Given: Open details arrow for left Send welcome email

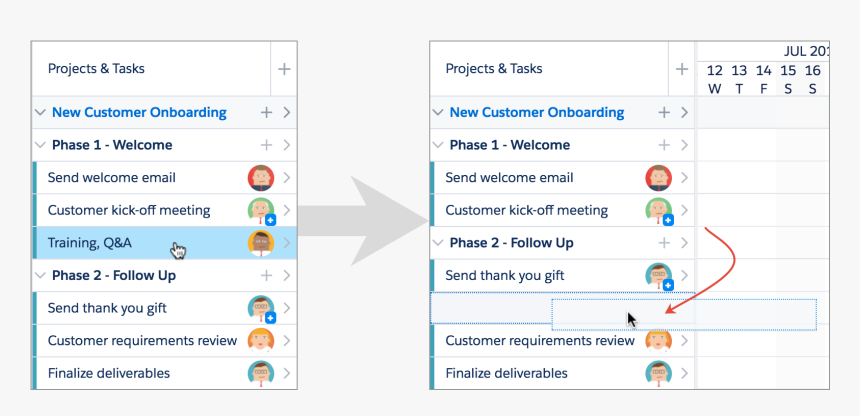Looking at the screenshot, I should (287, 178).
